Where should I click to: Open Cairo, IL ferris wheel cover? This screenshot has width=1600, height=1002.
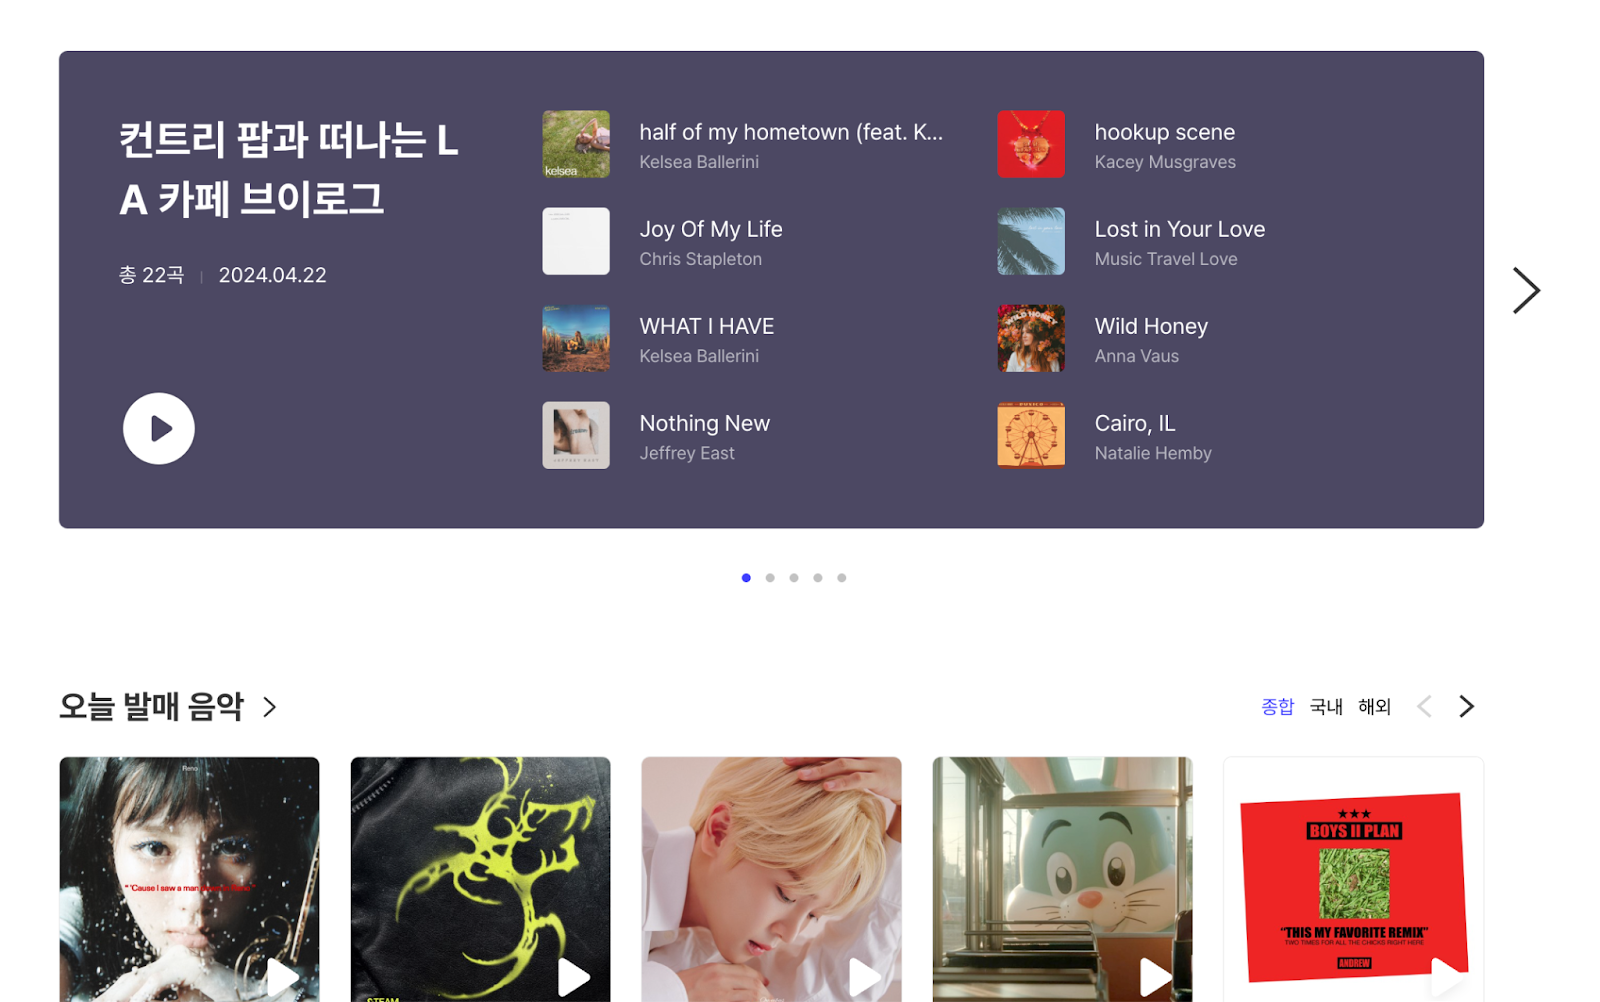click(1031, 435)
